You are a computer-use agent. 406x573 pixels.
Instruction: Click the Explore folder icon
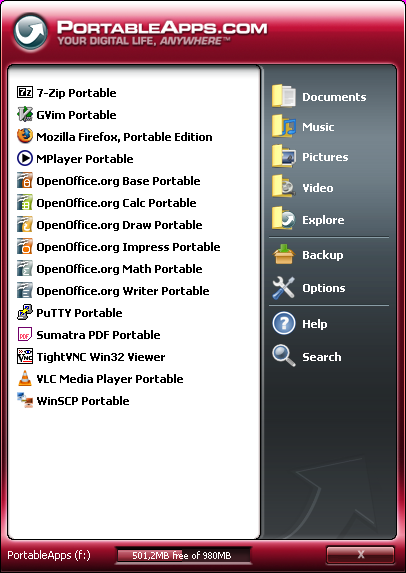[283, 219]
